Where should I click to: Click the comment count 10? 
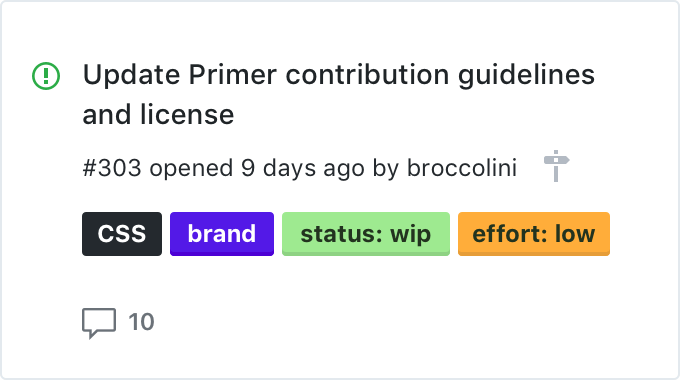pos(141,322)
